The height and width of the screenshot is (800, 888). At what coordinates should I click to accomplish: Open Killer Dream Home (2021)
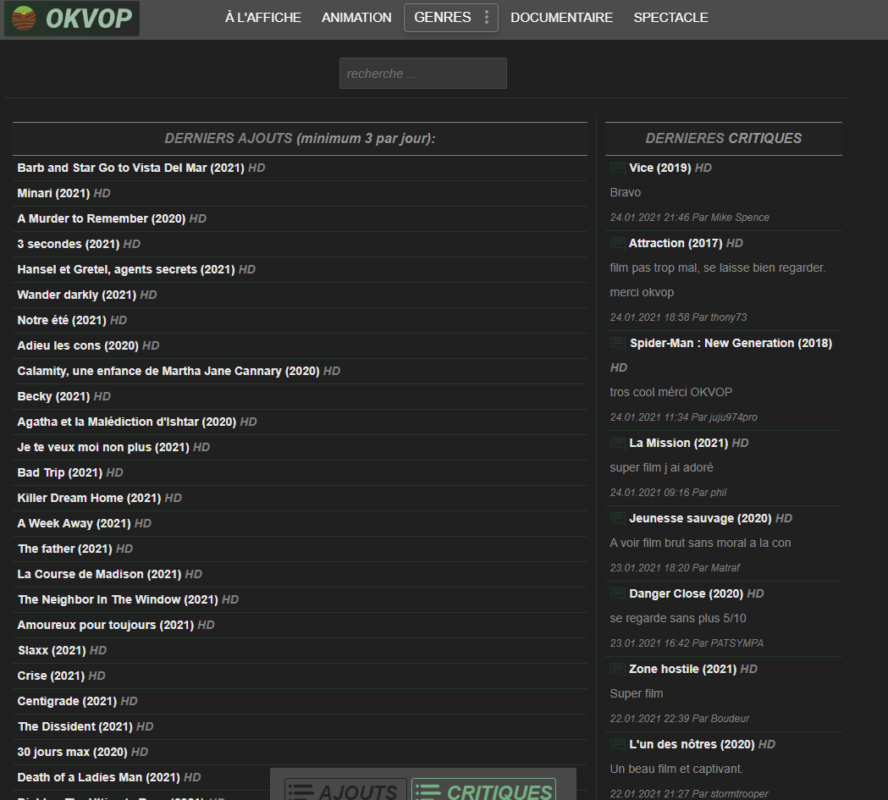89,498
